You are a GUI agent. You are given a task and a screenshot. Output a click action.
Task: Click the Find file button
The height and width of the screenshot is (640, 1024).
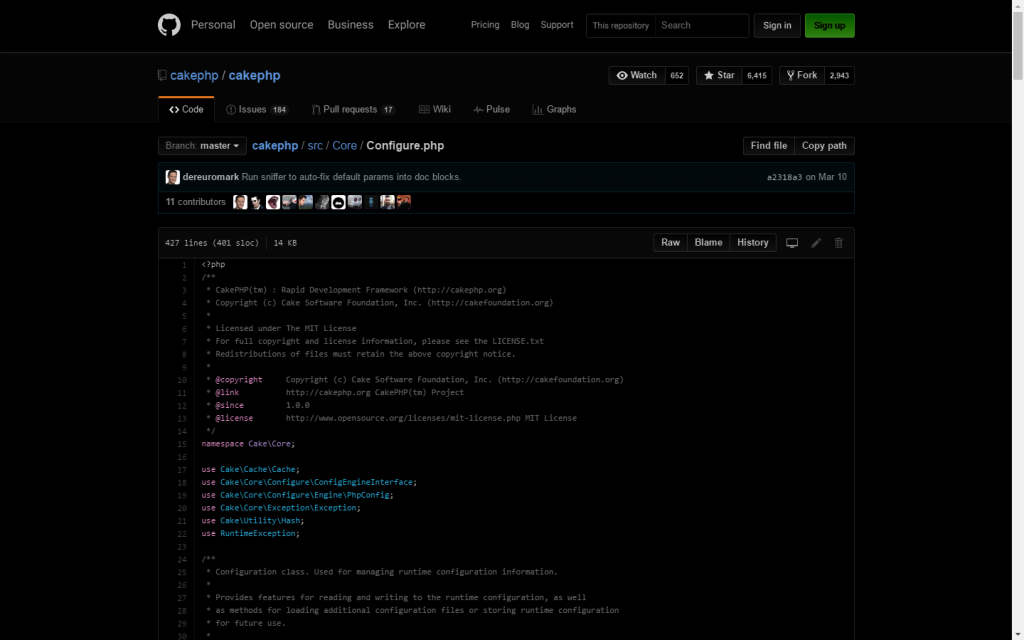(769, 146)
